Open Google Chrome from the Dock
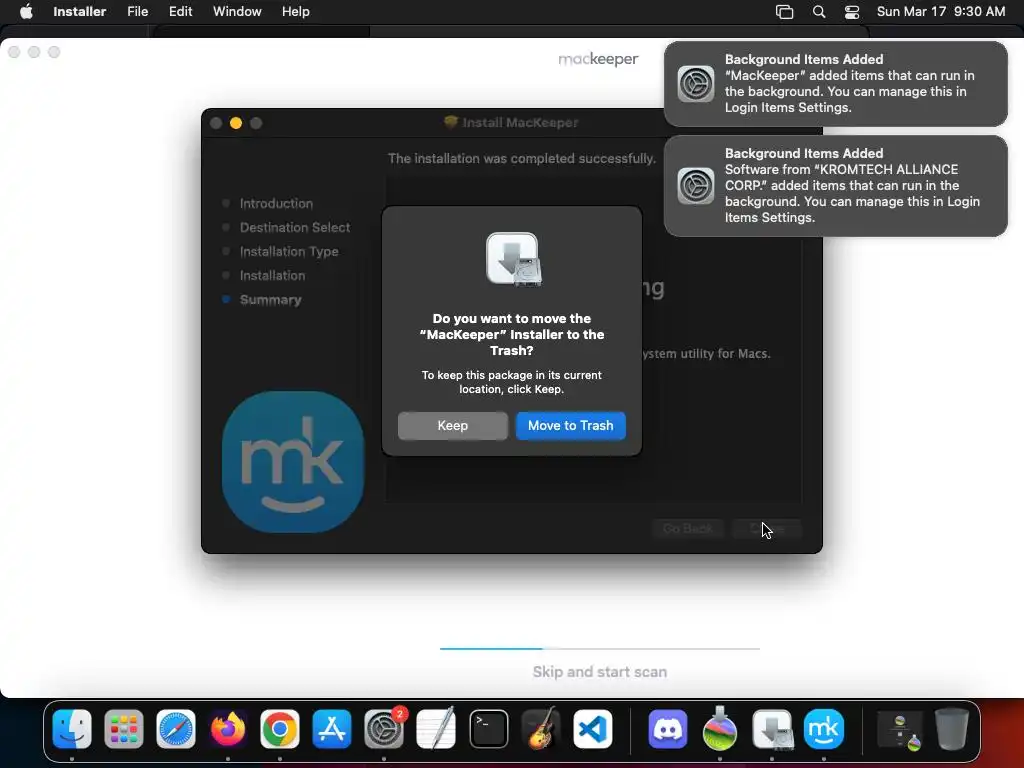1024x768 pixels. click(280, 729)
